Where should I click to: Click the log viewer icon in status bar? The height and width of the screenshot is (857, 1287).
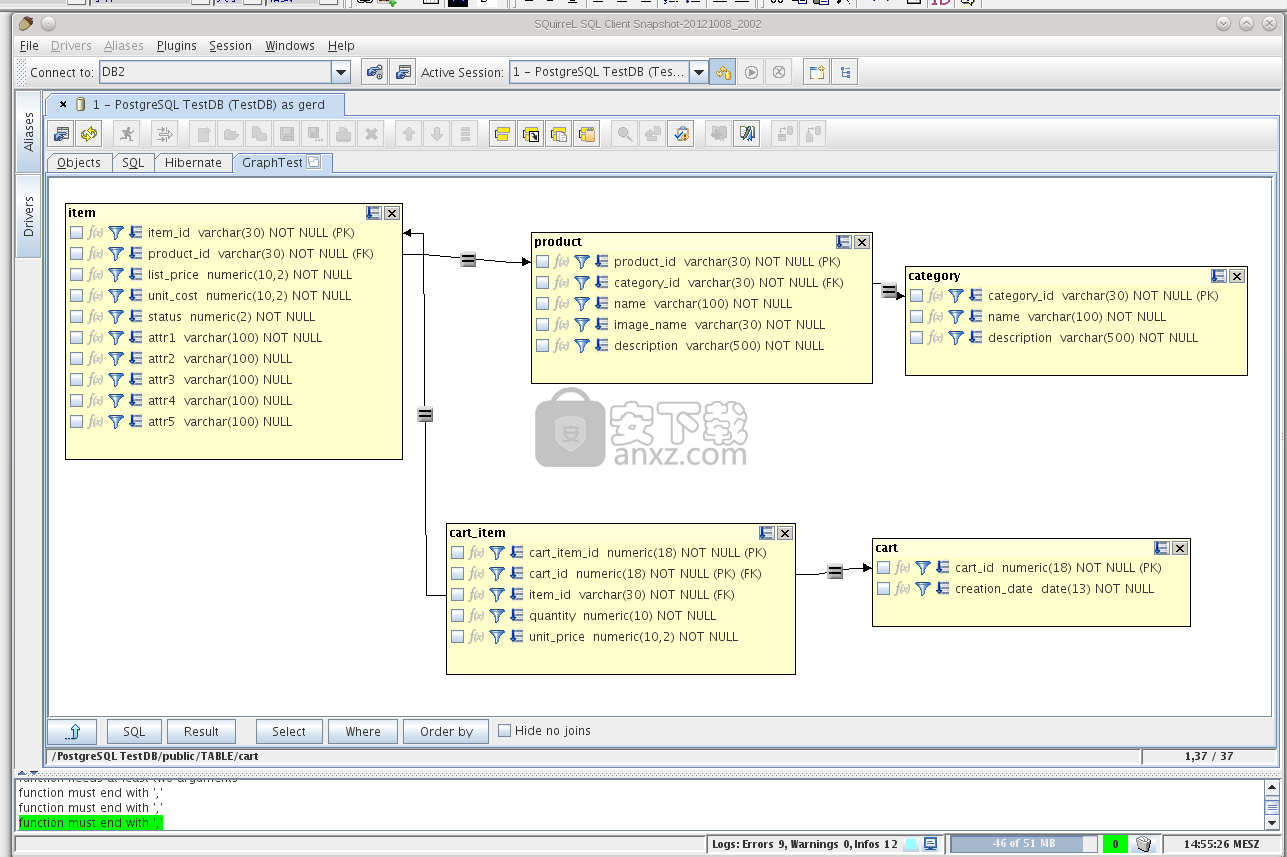coord(931,844)
